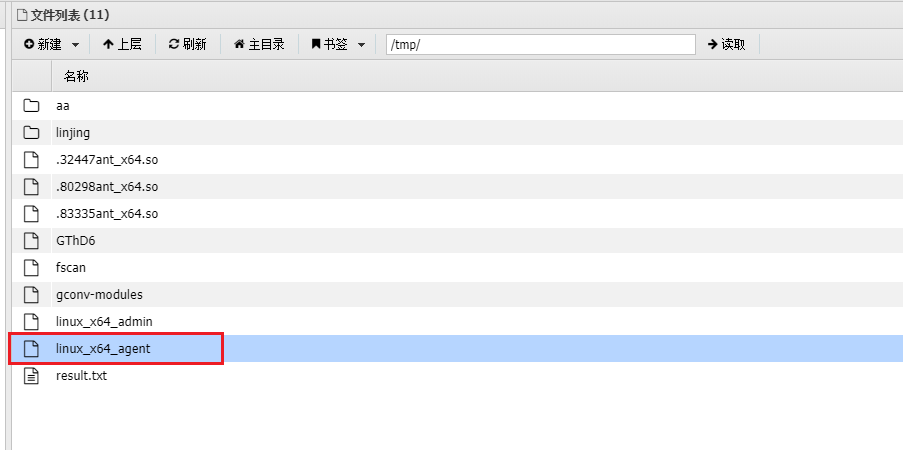Click file icon beside GThD6
The height and width of the screenshot is (450, 903).
pos(31,240)
